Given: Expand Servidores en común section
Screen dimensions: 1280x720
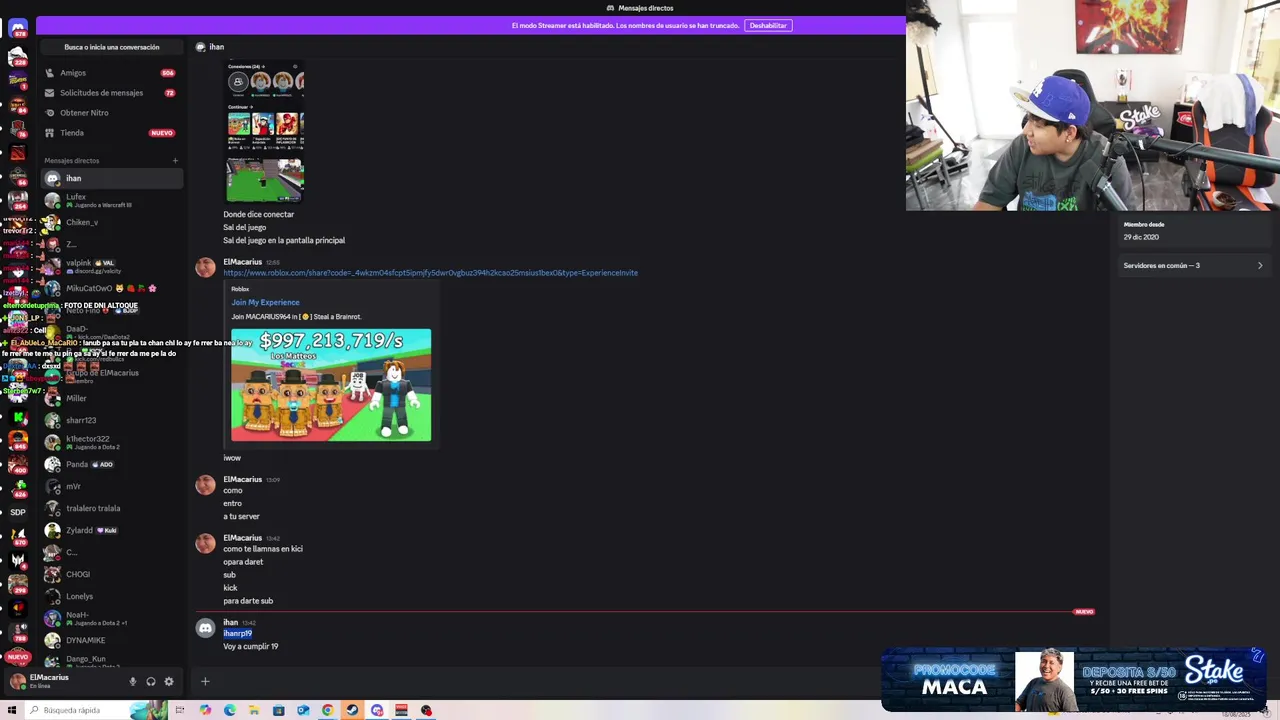Looking at the screenshot, I should pyautogui.click(x=1193, y=266).
